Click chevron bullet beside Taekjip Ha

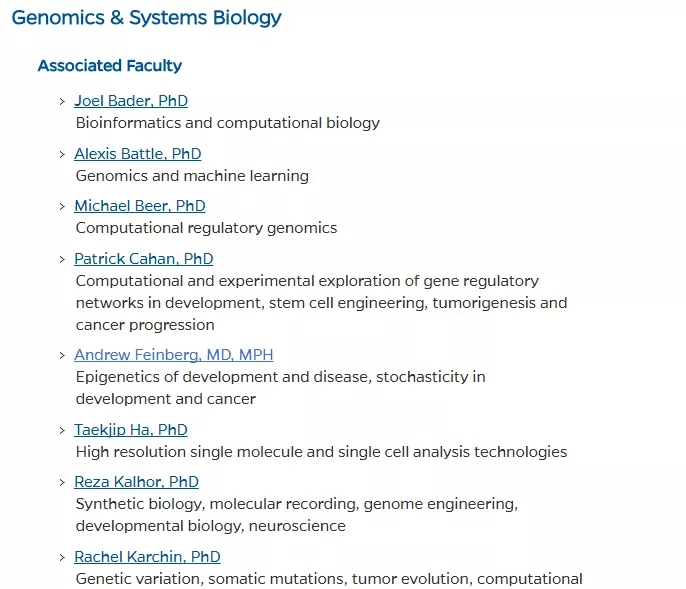click(x=62, y=431)
